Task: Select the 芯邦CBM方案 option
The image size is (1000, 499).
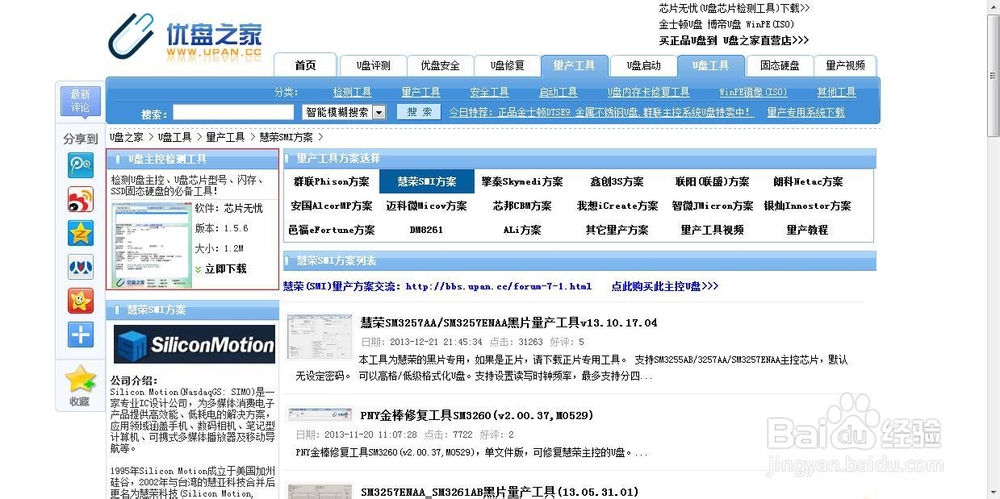Action: [522, 206]
